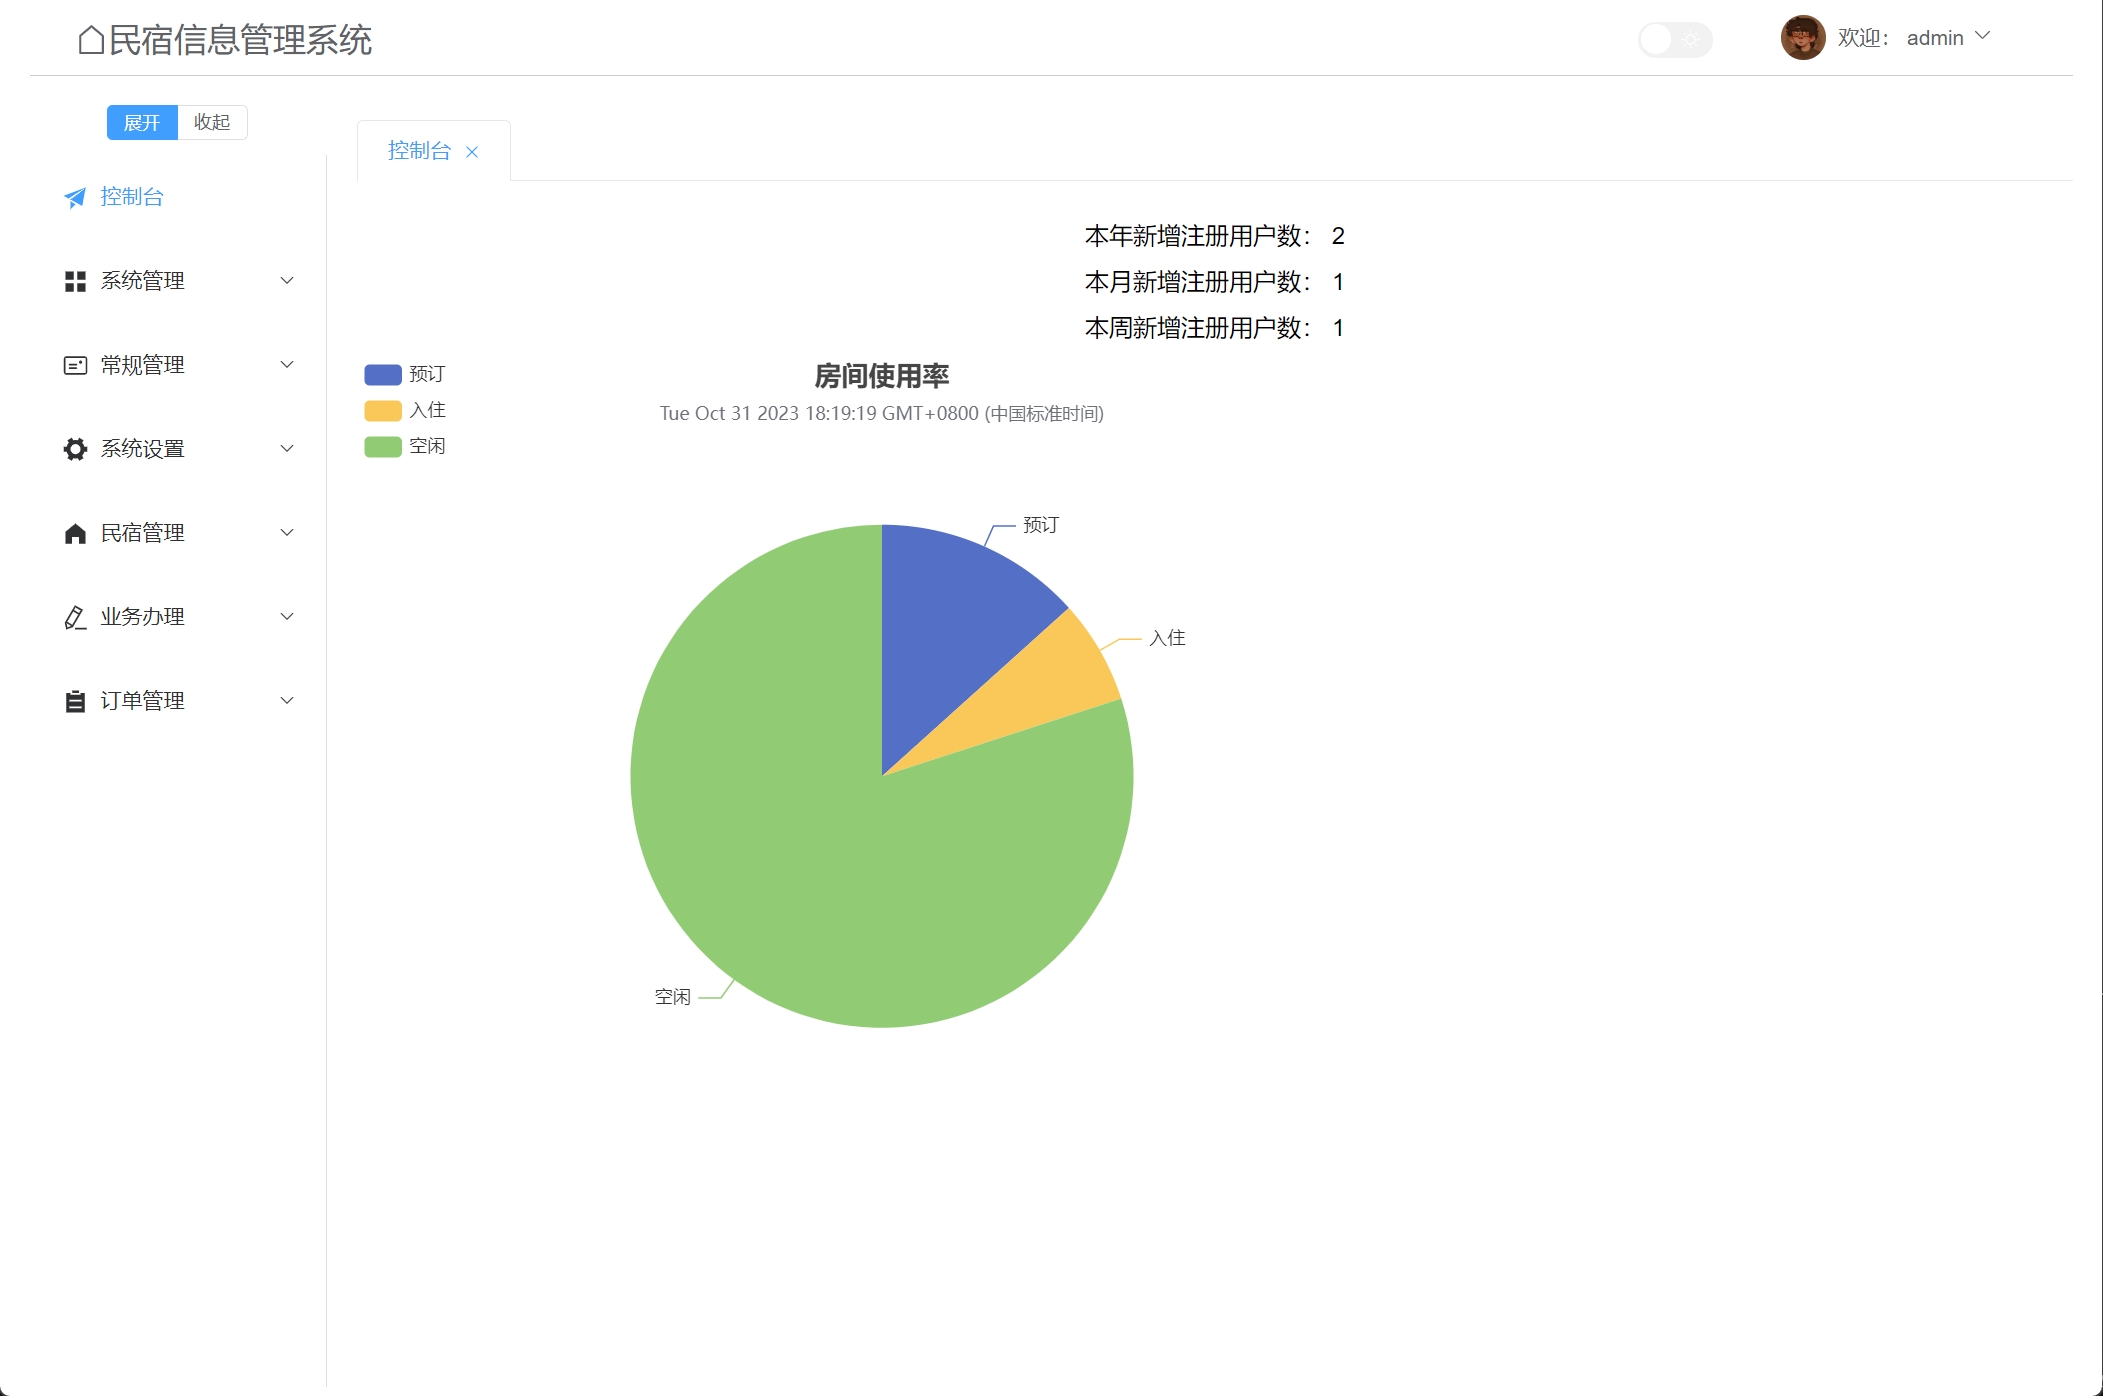Screen dimensions: 2103x1396
Task: Switch to the 控制台 tab
Action: coord(419,151)
